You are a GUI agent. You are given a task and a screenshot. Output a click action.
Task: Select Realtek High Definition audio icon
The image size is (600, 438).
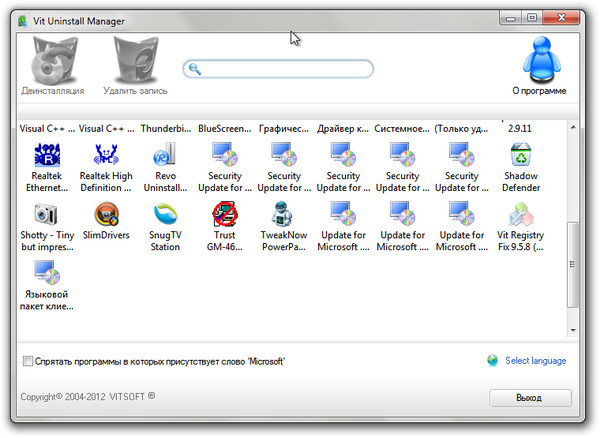pos(106,155)
